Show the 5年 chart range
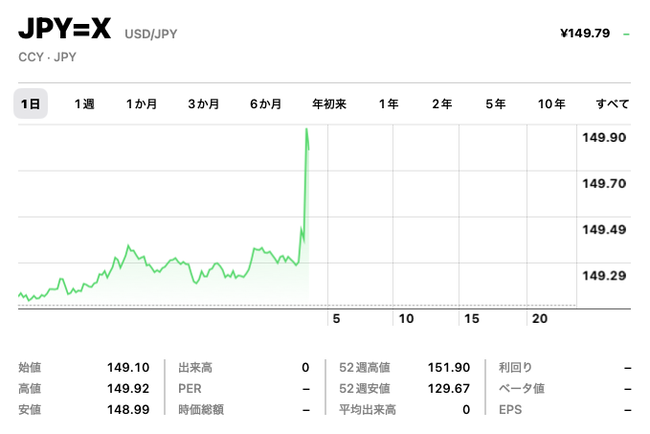 click(x=495, y=104)
